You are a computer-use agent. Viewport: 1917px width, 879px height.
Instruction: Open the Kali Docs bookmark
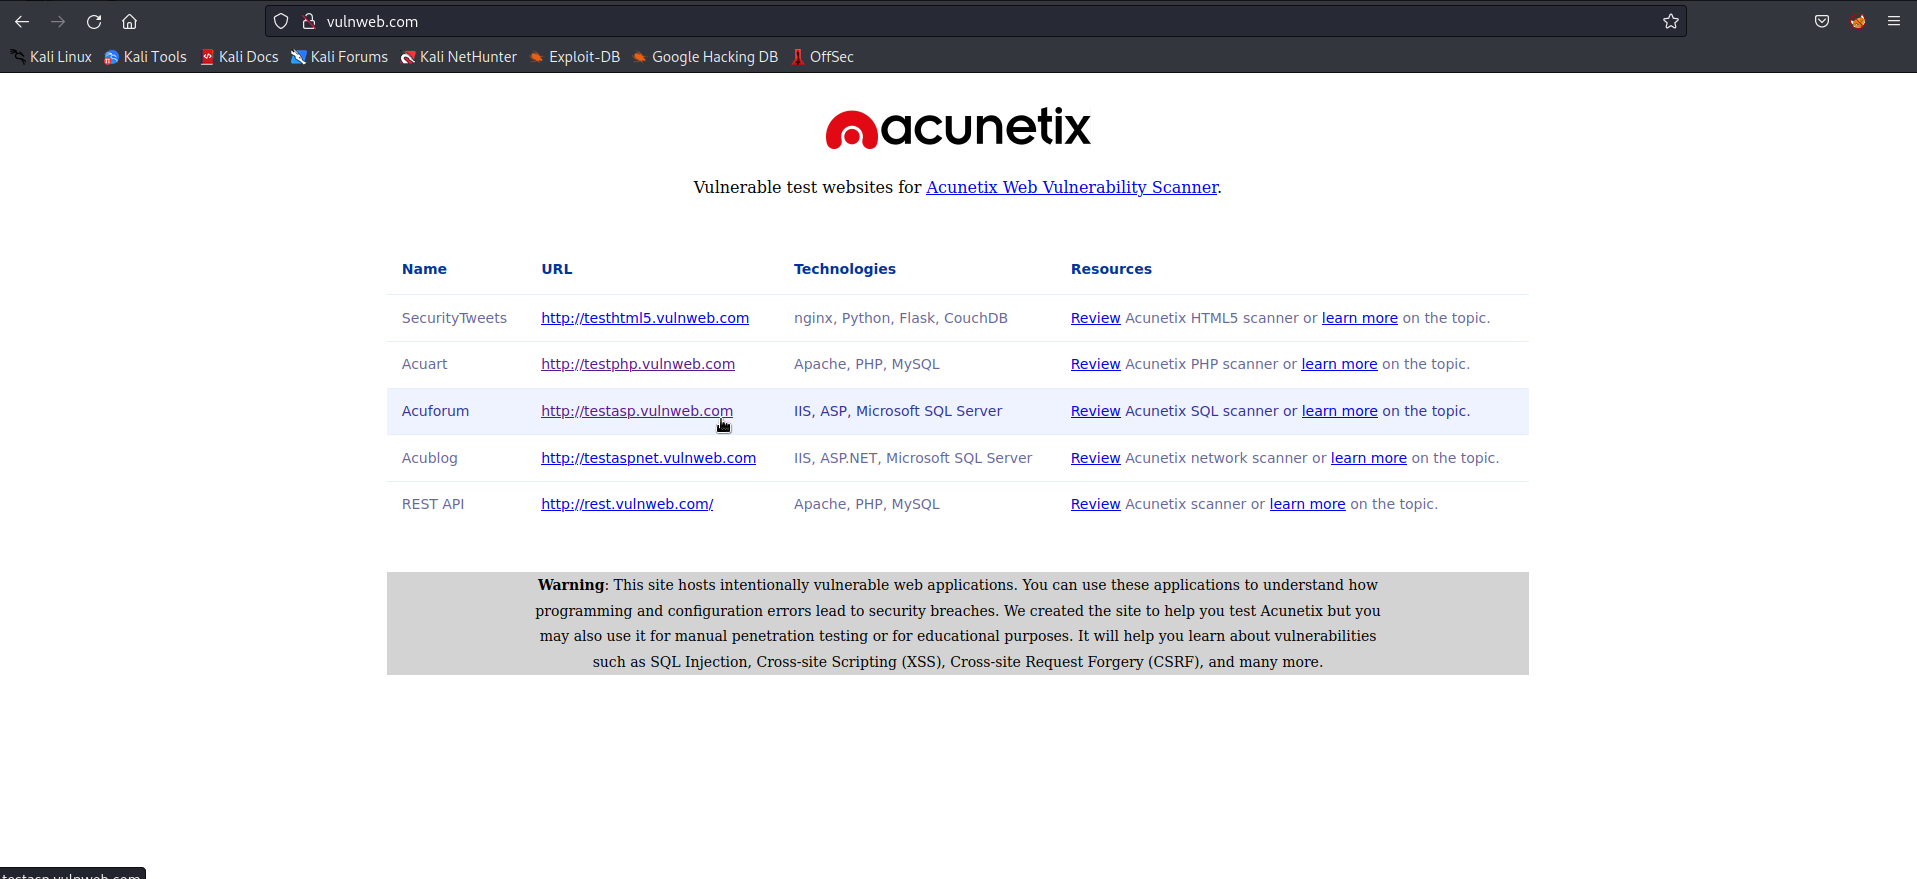coord(240,57)
